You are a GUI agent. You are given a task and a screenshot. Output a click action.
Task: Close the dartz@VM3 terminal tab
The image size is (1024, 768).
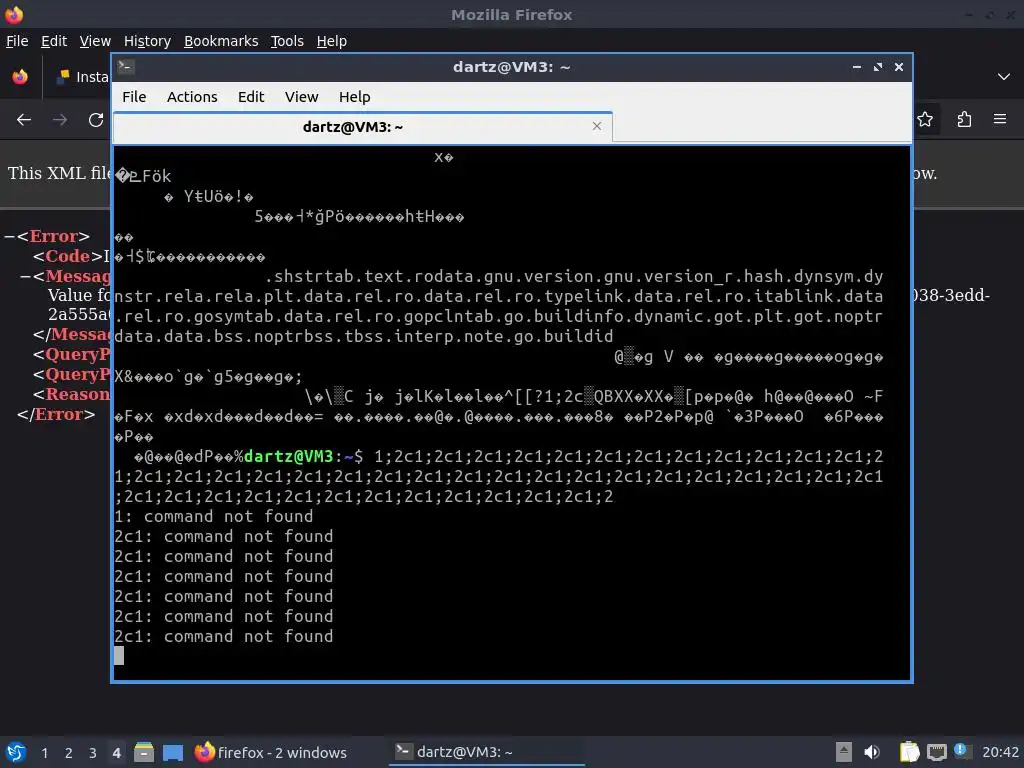596,126
